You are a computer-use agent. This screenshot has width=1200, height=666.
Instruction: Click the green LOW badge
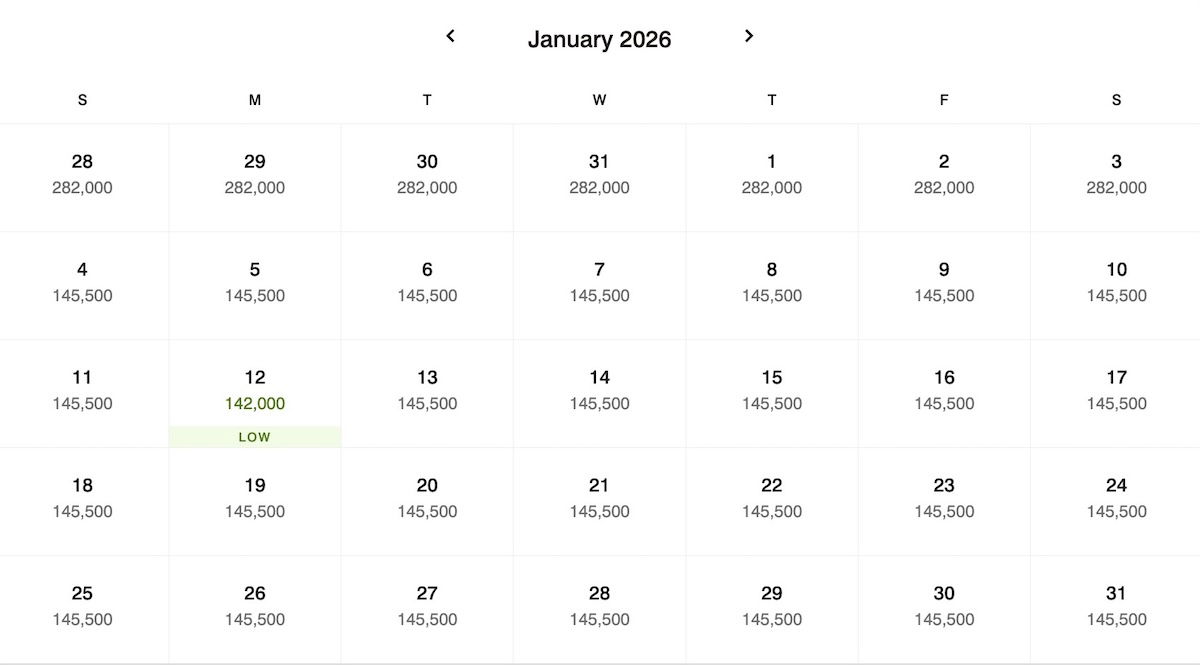[255, 437]
